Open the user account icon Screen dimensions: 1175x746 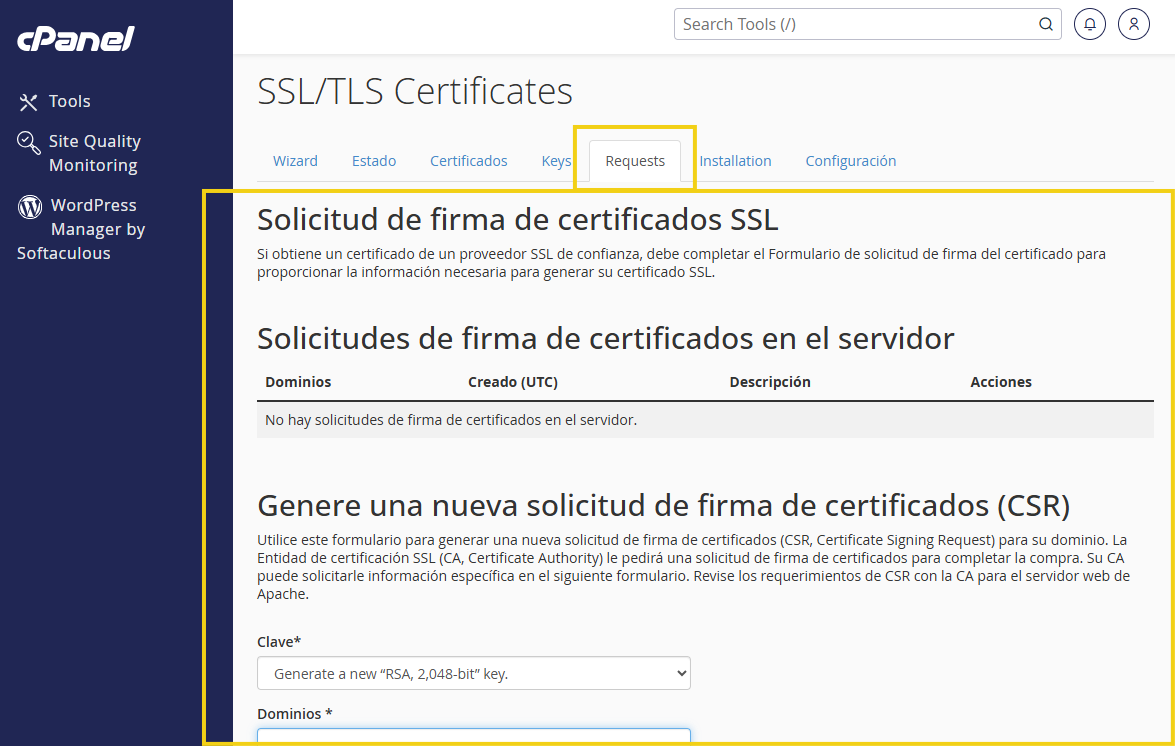pos(1134,24)
